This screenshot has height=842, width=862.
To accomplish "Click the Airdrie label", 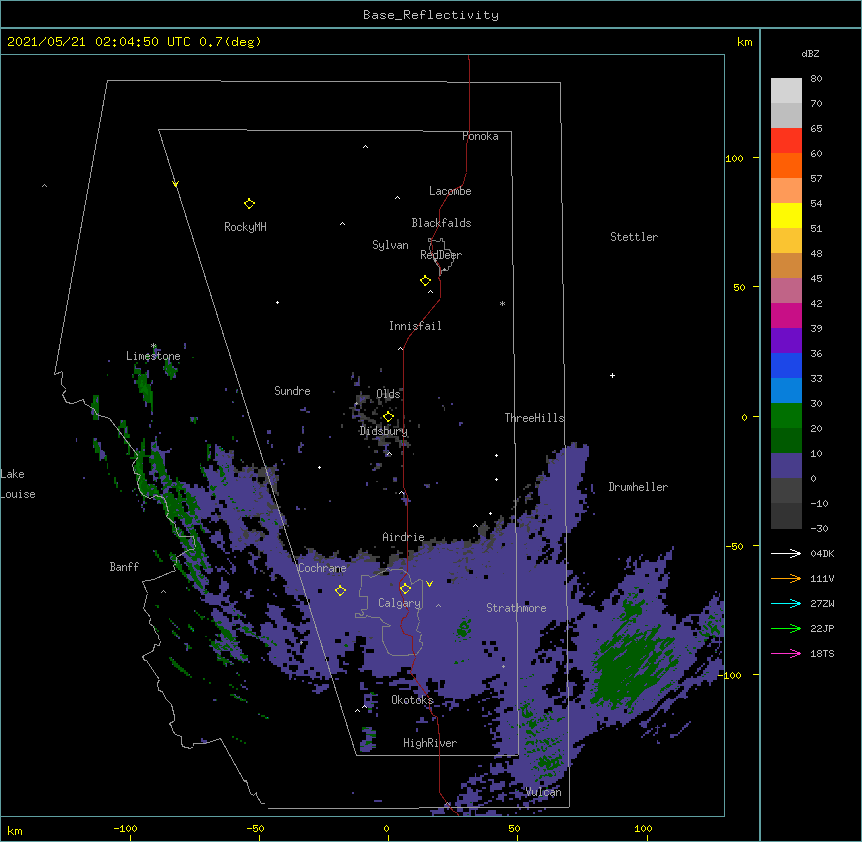I will click(404, 537).
